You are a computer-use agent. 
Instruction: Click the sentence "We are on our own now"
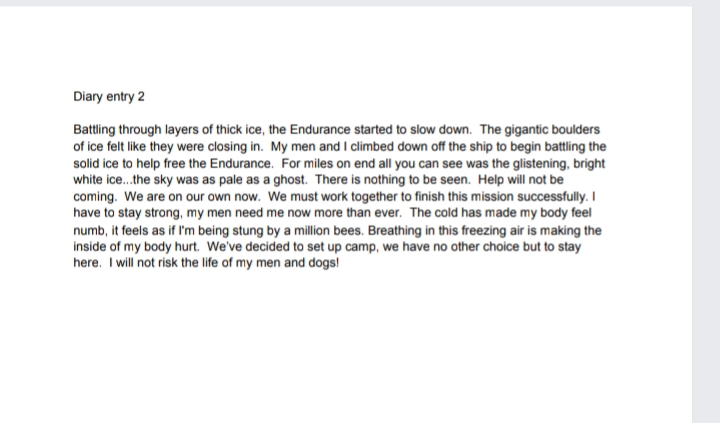pos(190,197)
